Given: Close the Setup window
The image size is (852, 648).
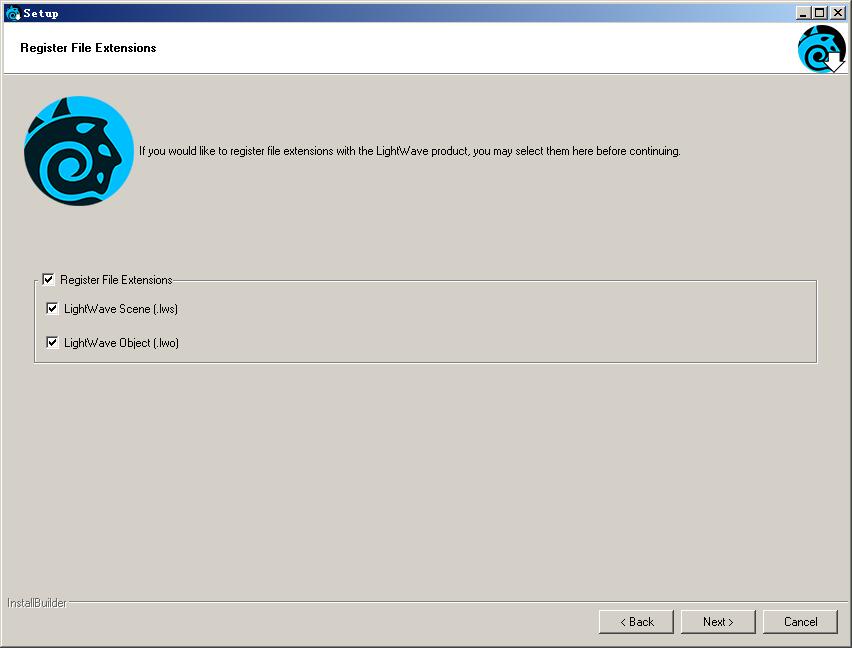Looking at the screenshot, I should pyautogui.click(x=837, y=13).
